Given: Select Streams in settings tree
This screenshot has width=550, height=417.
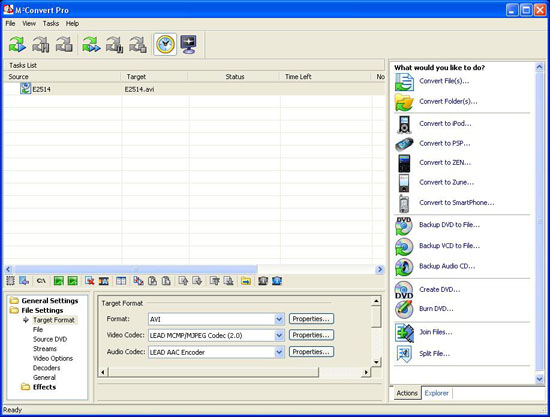Looking at the screenshot, I should [x=45, y=349].
